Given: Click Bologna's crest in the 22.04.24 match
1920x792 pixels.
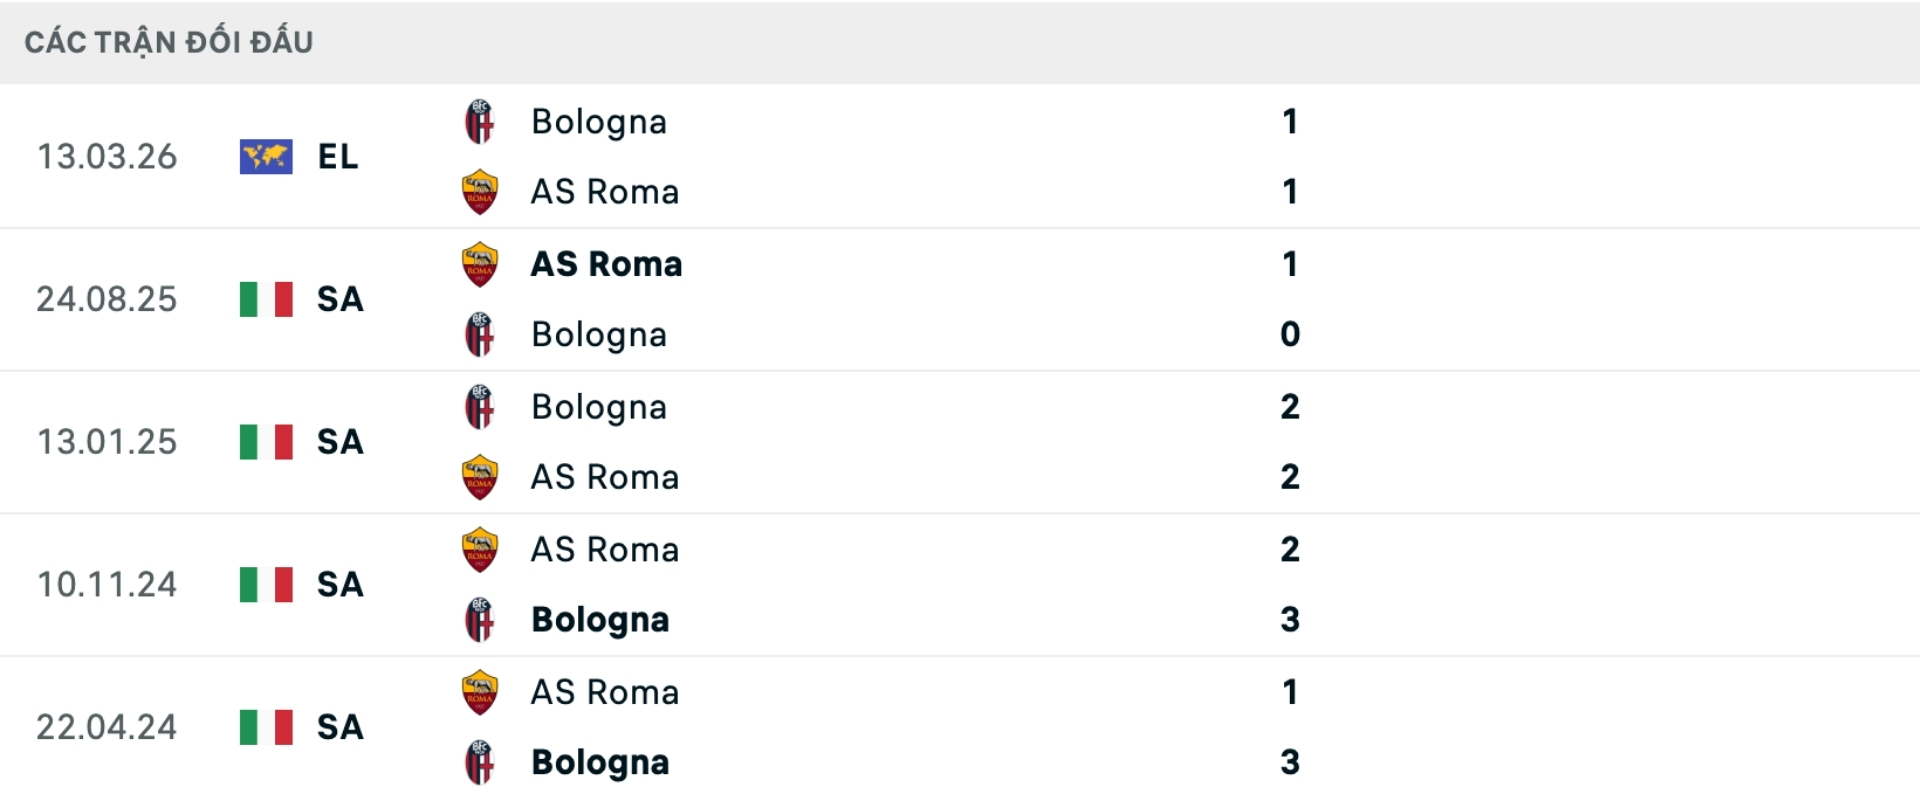Looking at the screenshot, I should [x=480, y=763].
